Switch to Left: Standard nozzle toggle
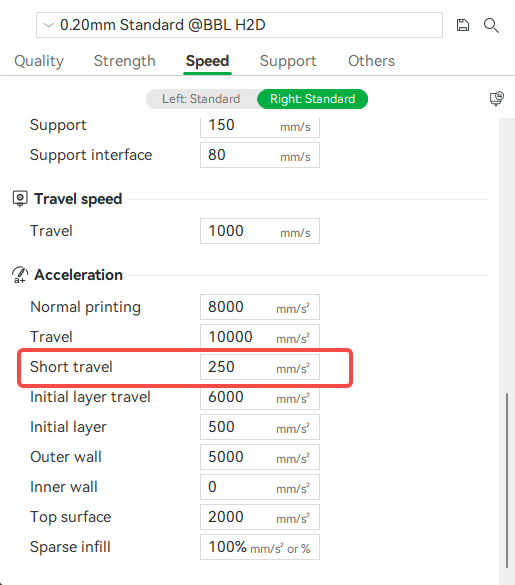The width and height of the screenshot is (515, 585). 201,99
